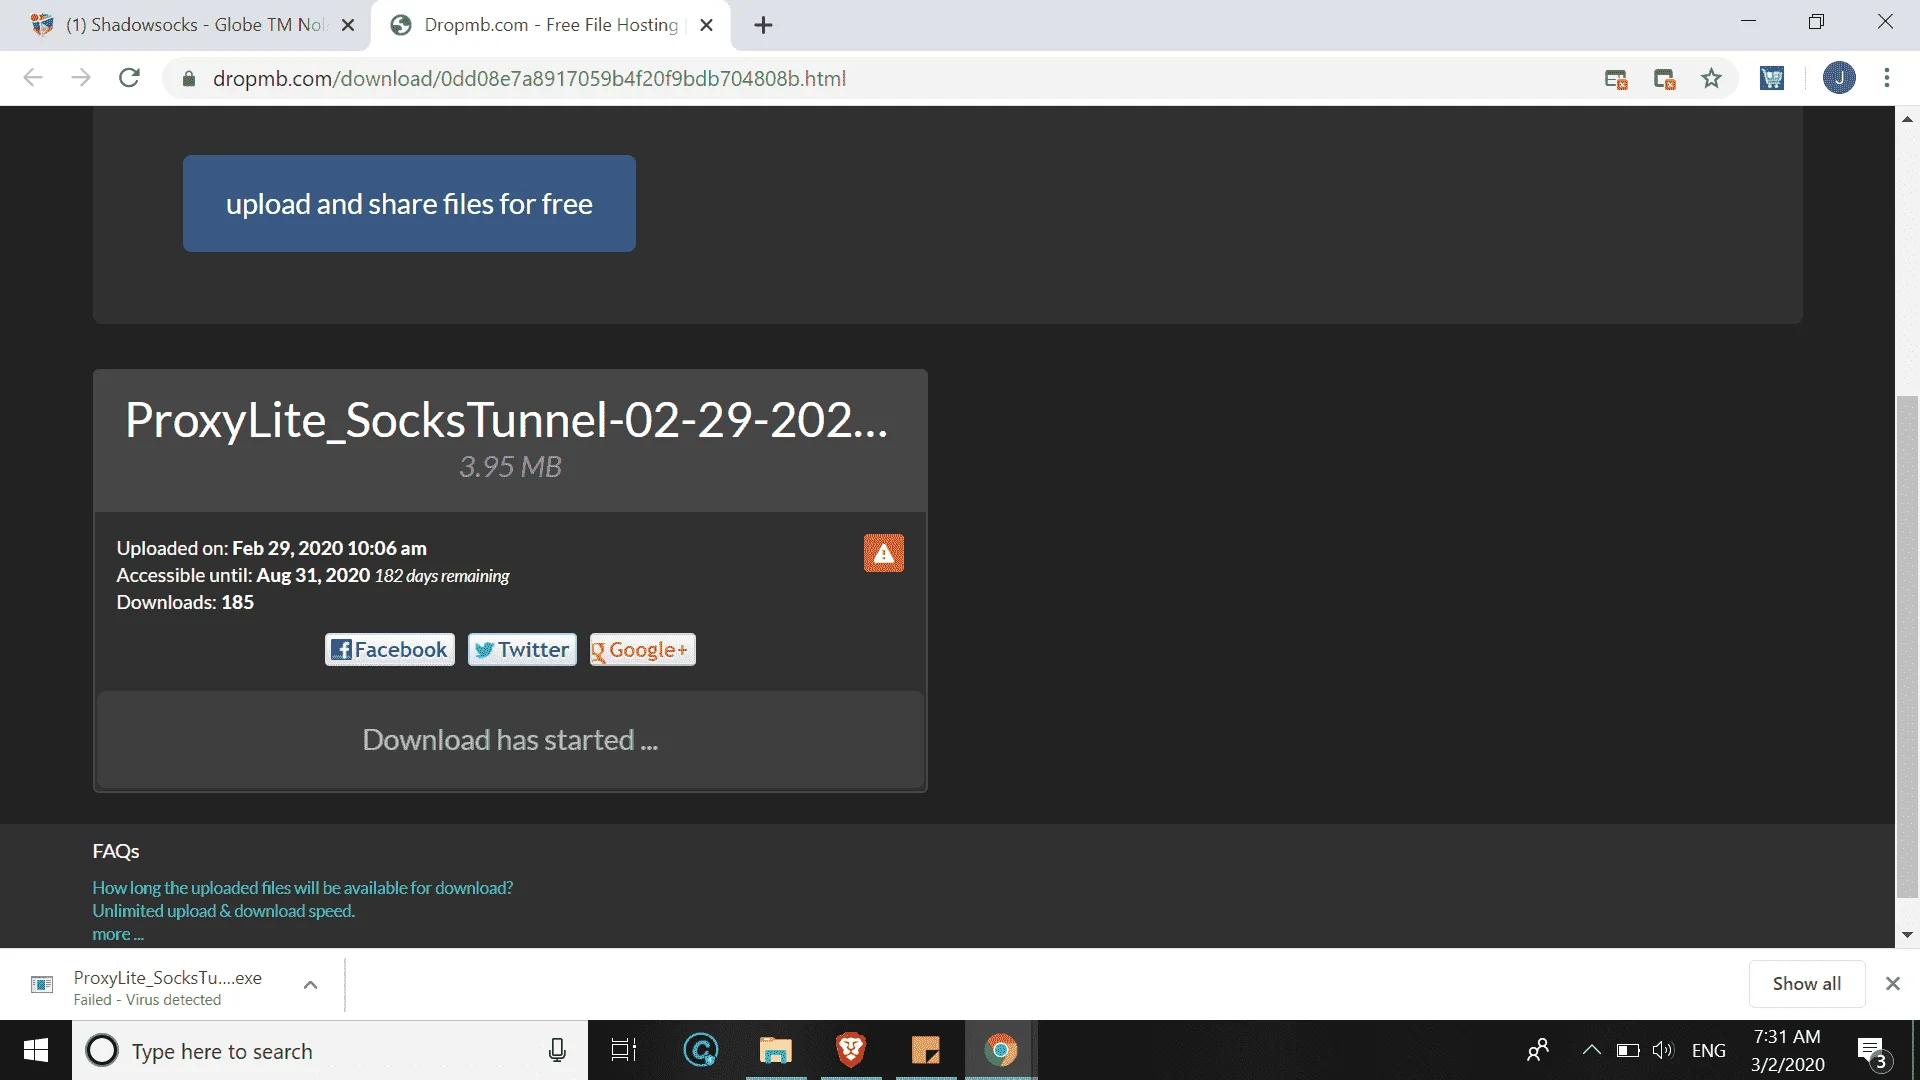This screenshot has width=1920, height=1080.
Task: Click the padlock site info icon
Action: (x=188, y=79)
